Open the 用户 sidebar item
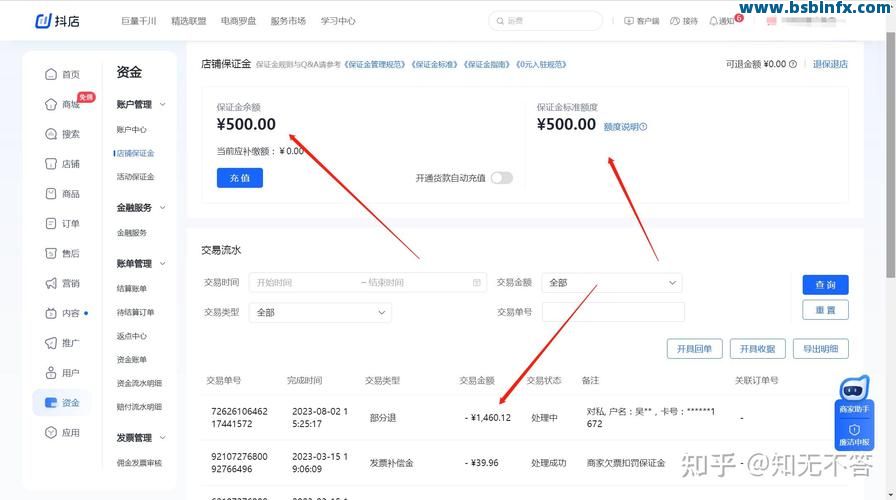The height and width of the screenshot is (500, 896). point(62,373)
